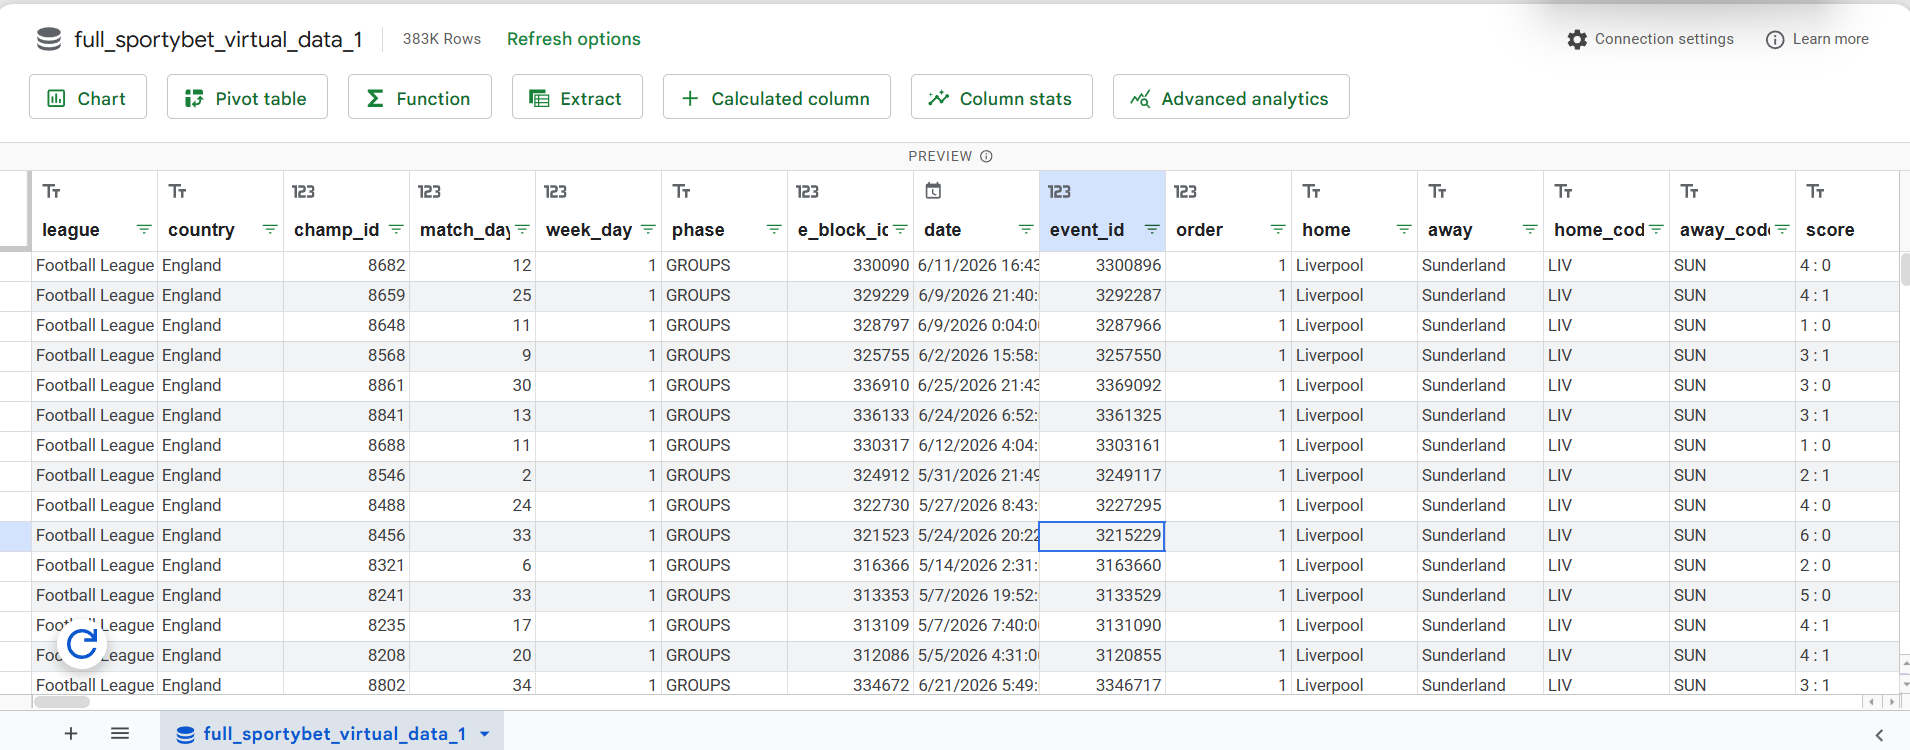Select event_id cell 3215229

pyautogui.click(x=1102, y=536)
